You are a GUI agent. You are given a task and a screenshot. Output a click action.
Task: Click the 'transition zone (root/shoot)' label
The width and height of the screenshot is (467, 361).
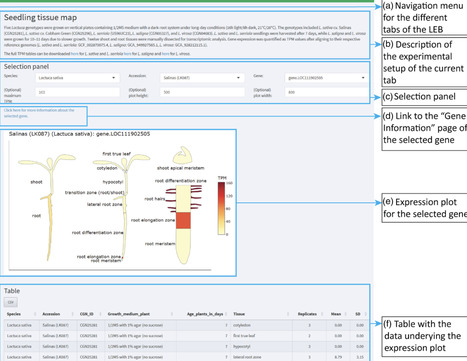[94, 193]
